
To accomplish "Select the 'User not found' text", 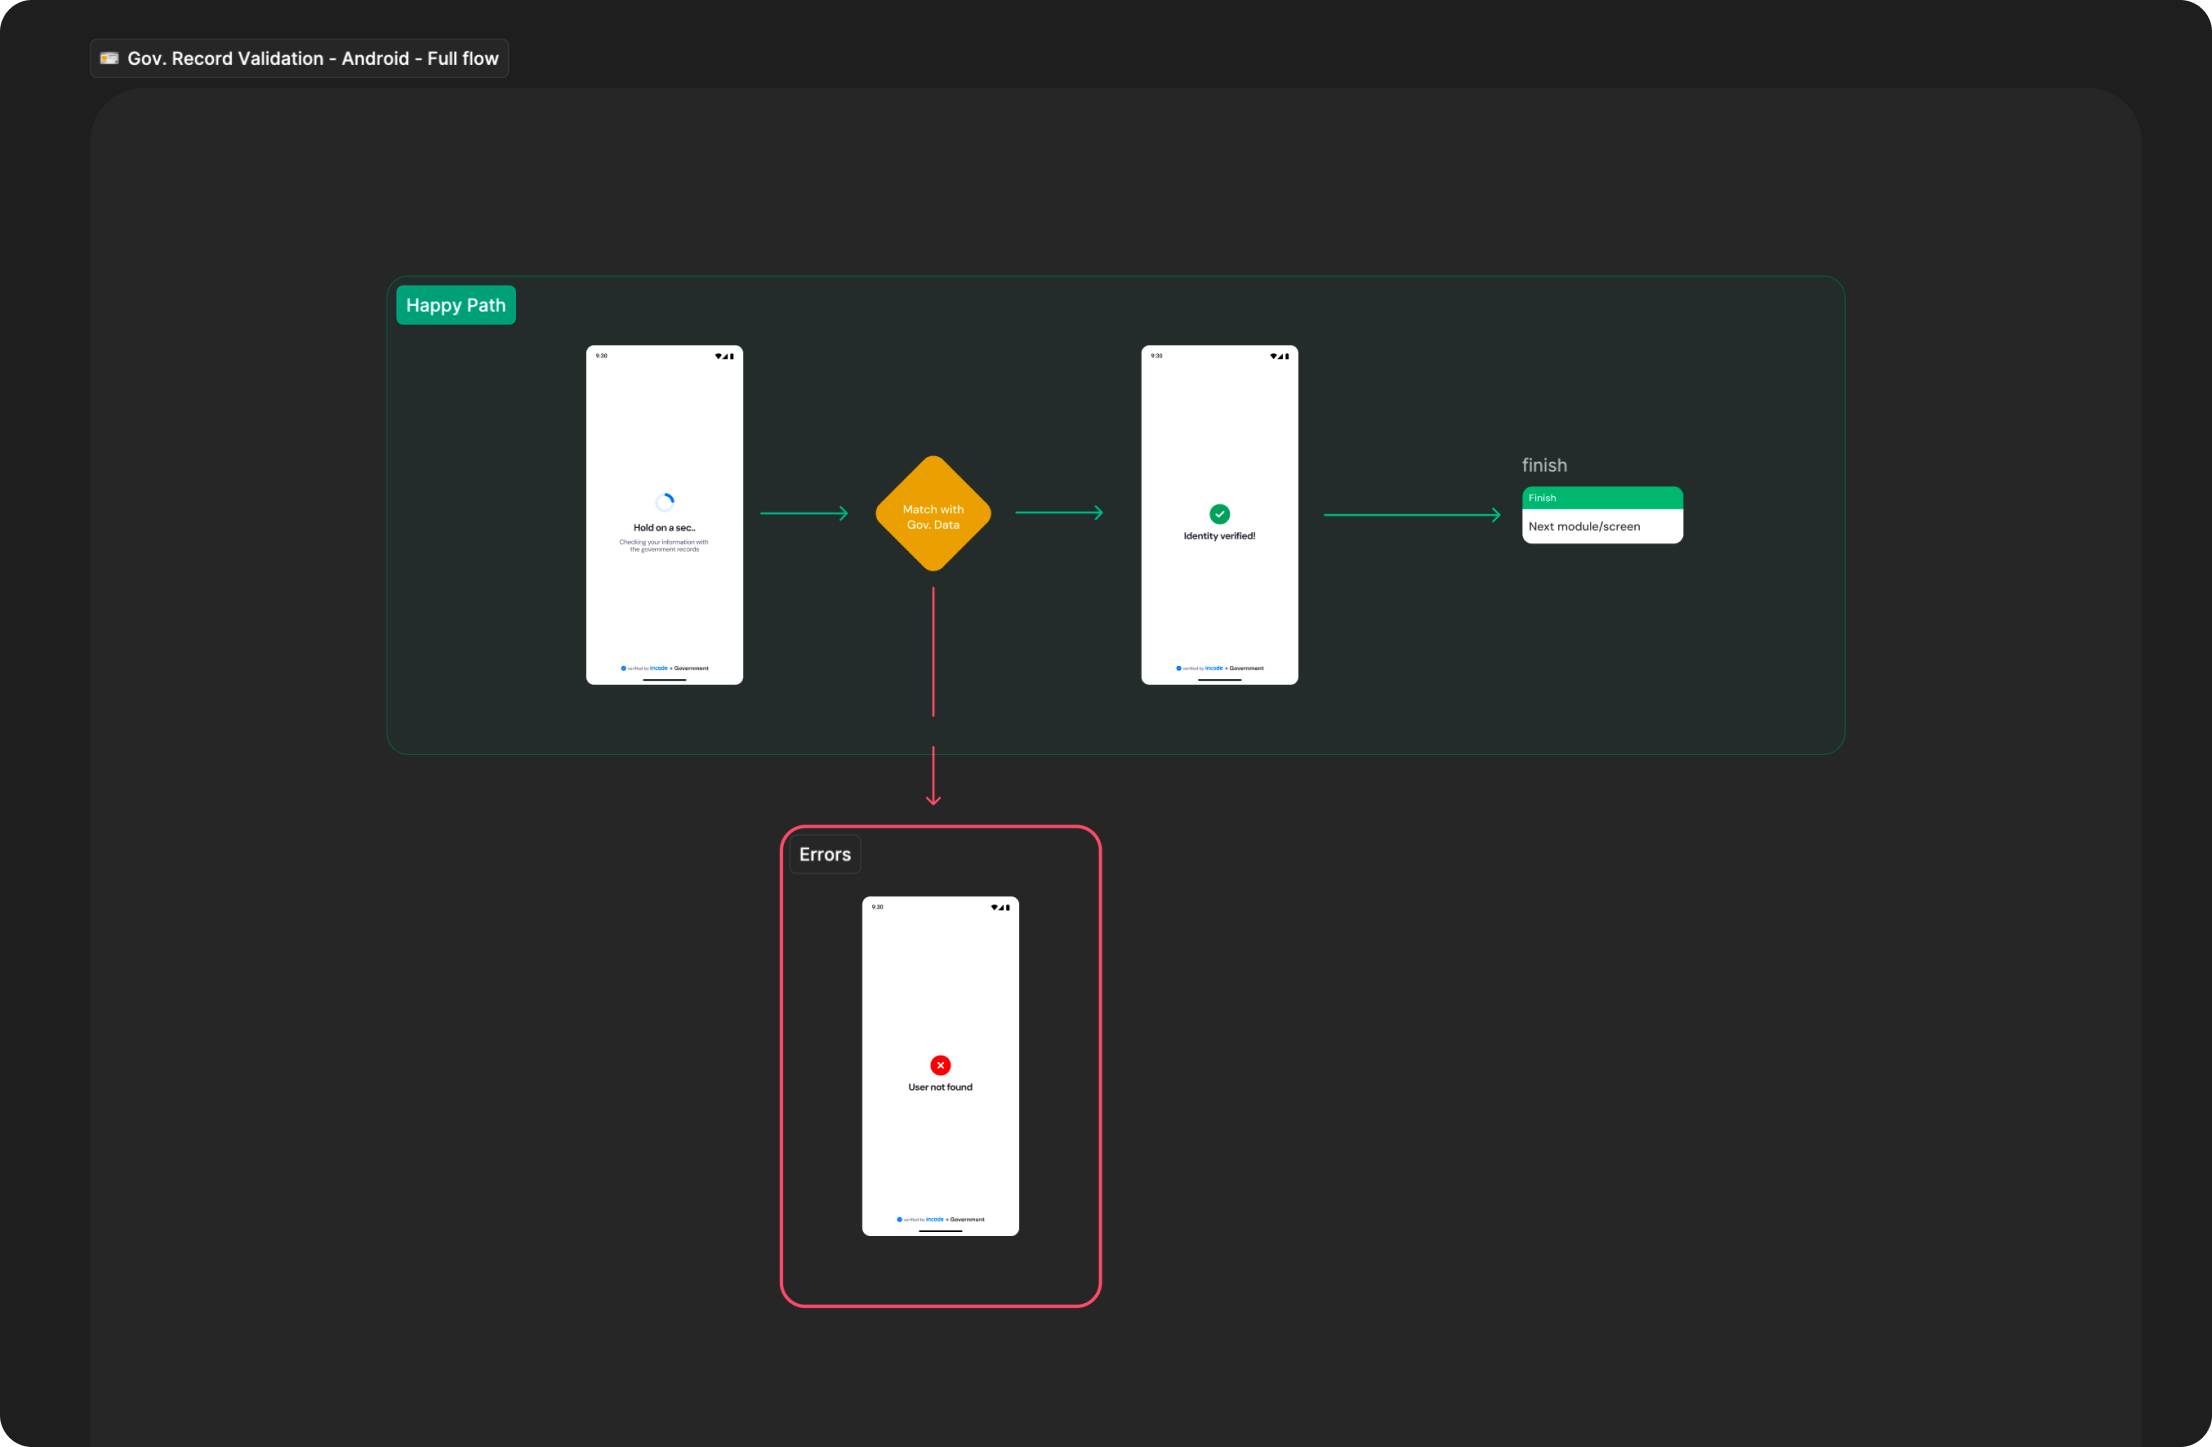I will tap(940, 1087).
